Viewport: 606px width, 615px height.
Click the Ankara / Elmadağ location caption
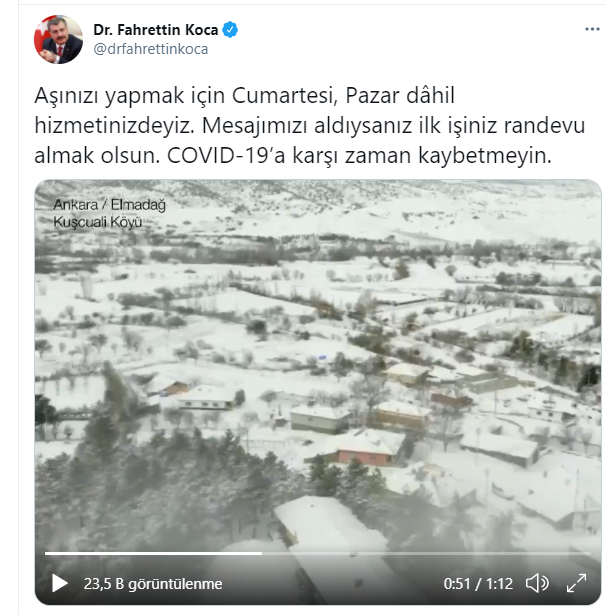pos(110,205)
